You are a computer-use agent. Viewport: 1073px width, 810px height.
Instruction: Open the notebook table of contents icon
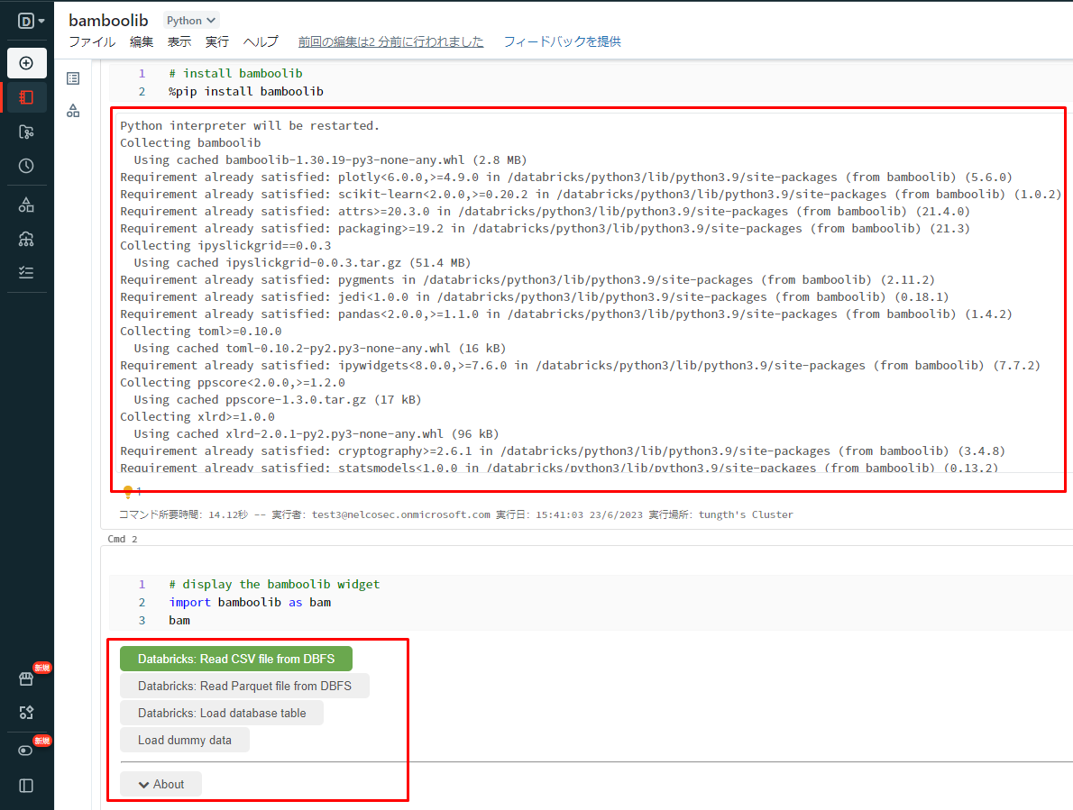coord(71,78)
